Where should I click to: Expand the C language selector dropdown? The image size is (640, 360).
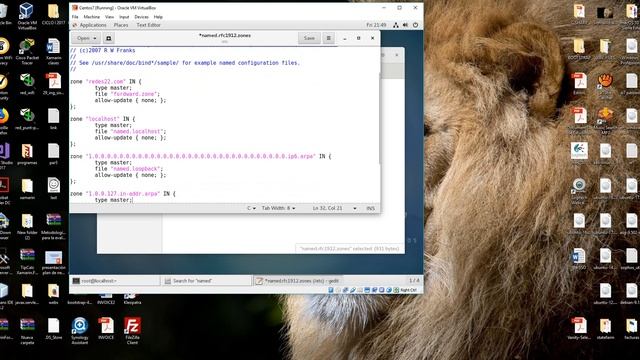[251, 208]
